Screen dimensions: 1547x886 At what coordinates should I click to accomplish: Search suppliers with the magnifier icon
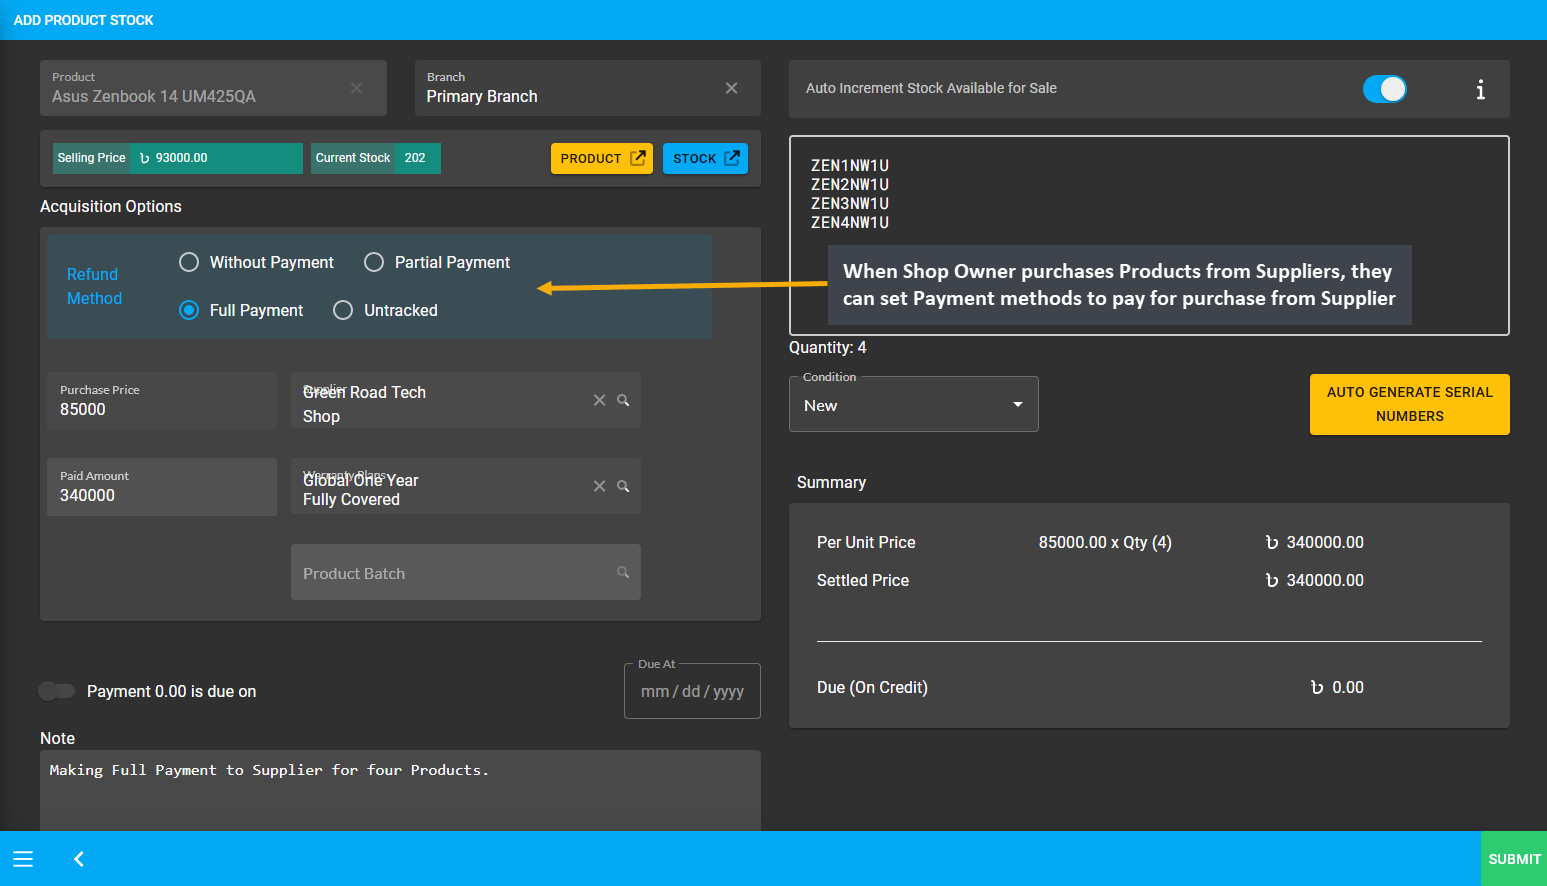pyautogui.click(x=623, y=400)
